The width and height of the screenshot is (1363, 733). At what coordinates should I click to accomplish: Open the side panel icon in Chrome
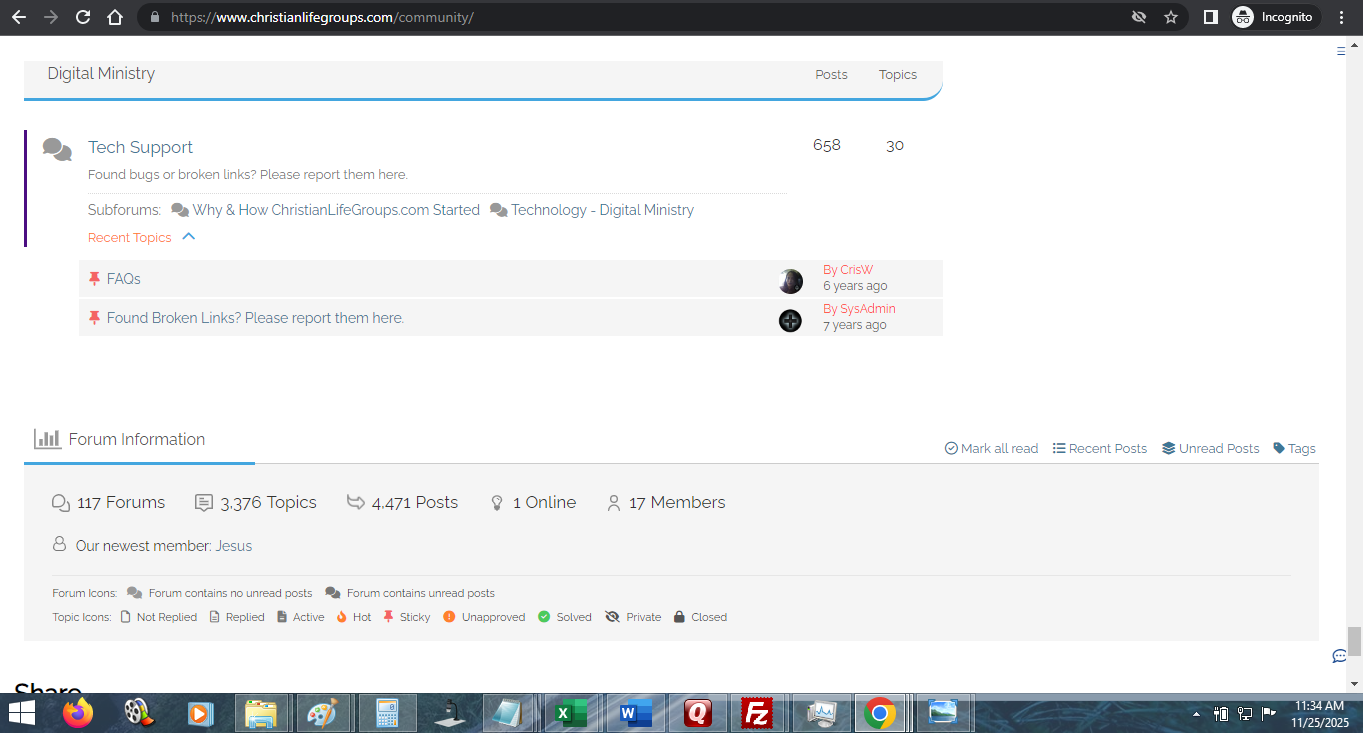[x=1210, y=17]
